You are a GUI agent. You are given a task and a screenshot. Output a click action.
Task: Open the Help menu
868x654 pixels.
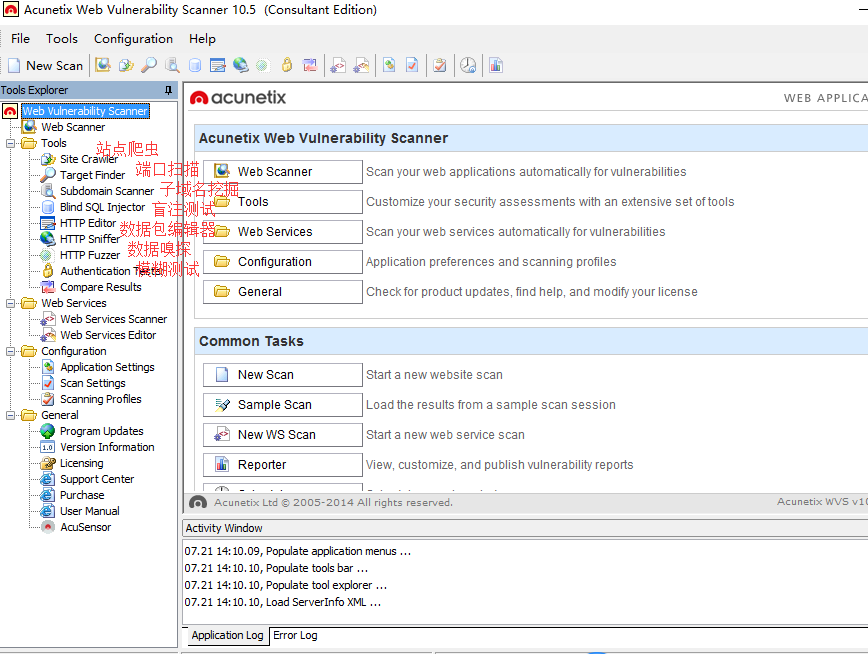click(x=202, y=39)
